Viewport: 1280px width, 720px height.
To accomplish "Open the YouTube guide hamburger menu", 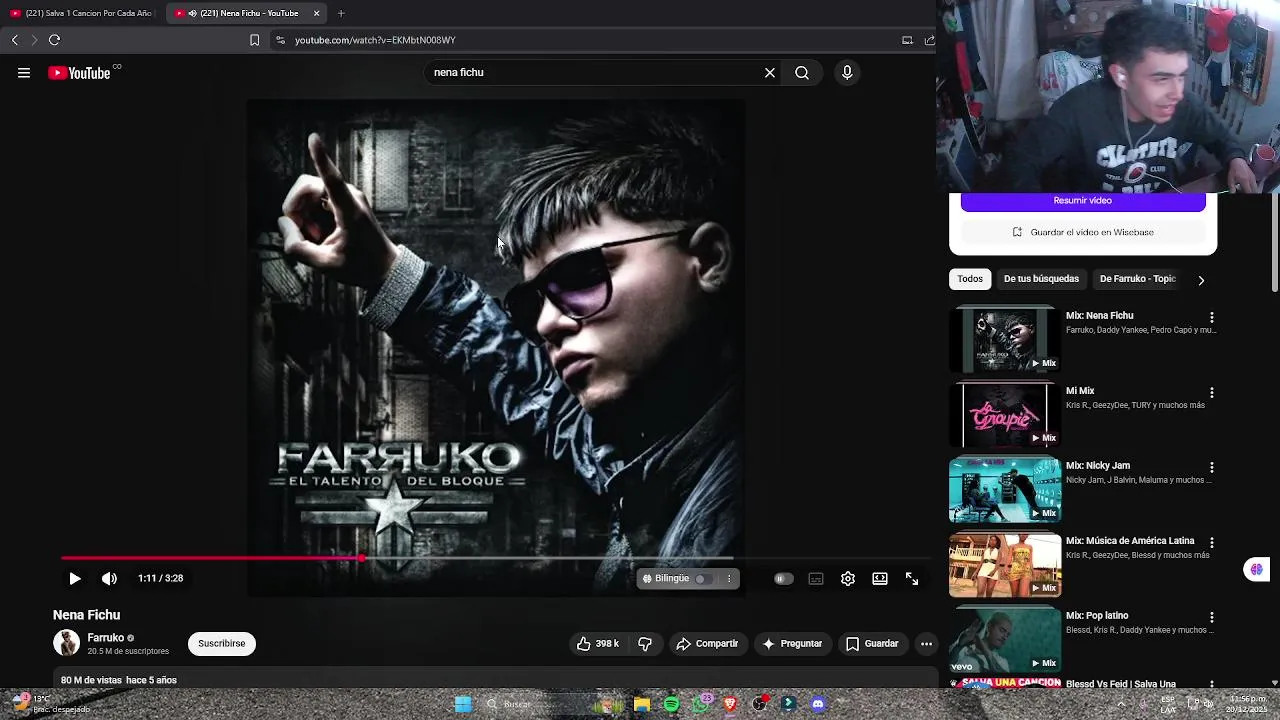I will click(24, 73).
